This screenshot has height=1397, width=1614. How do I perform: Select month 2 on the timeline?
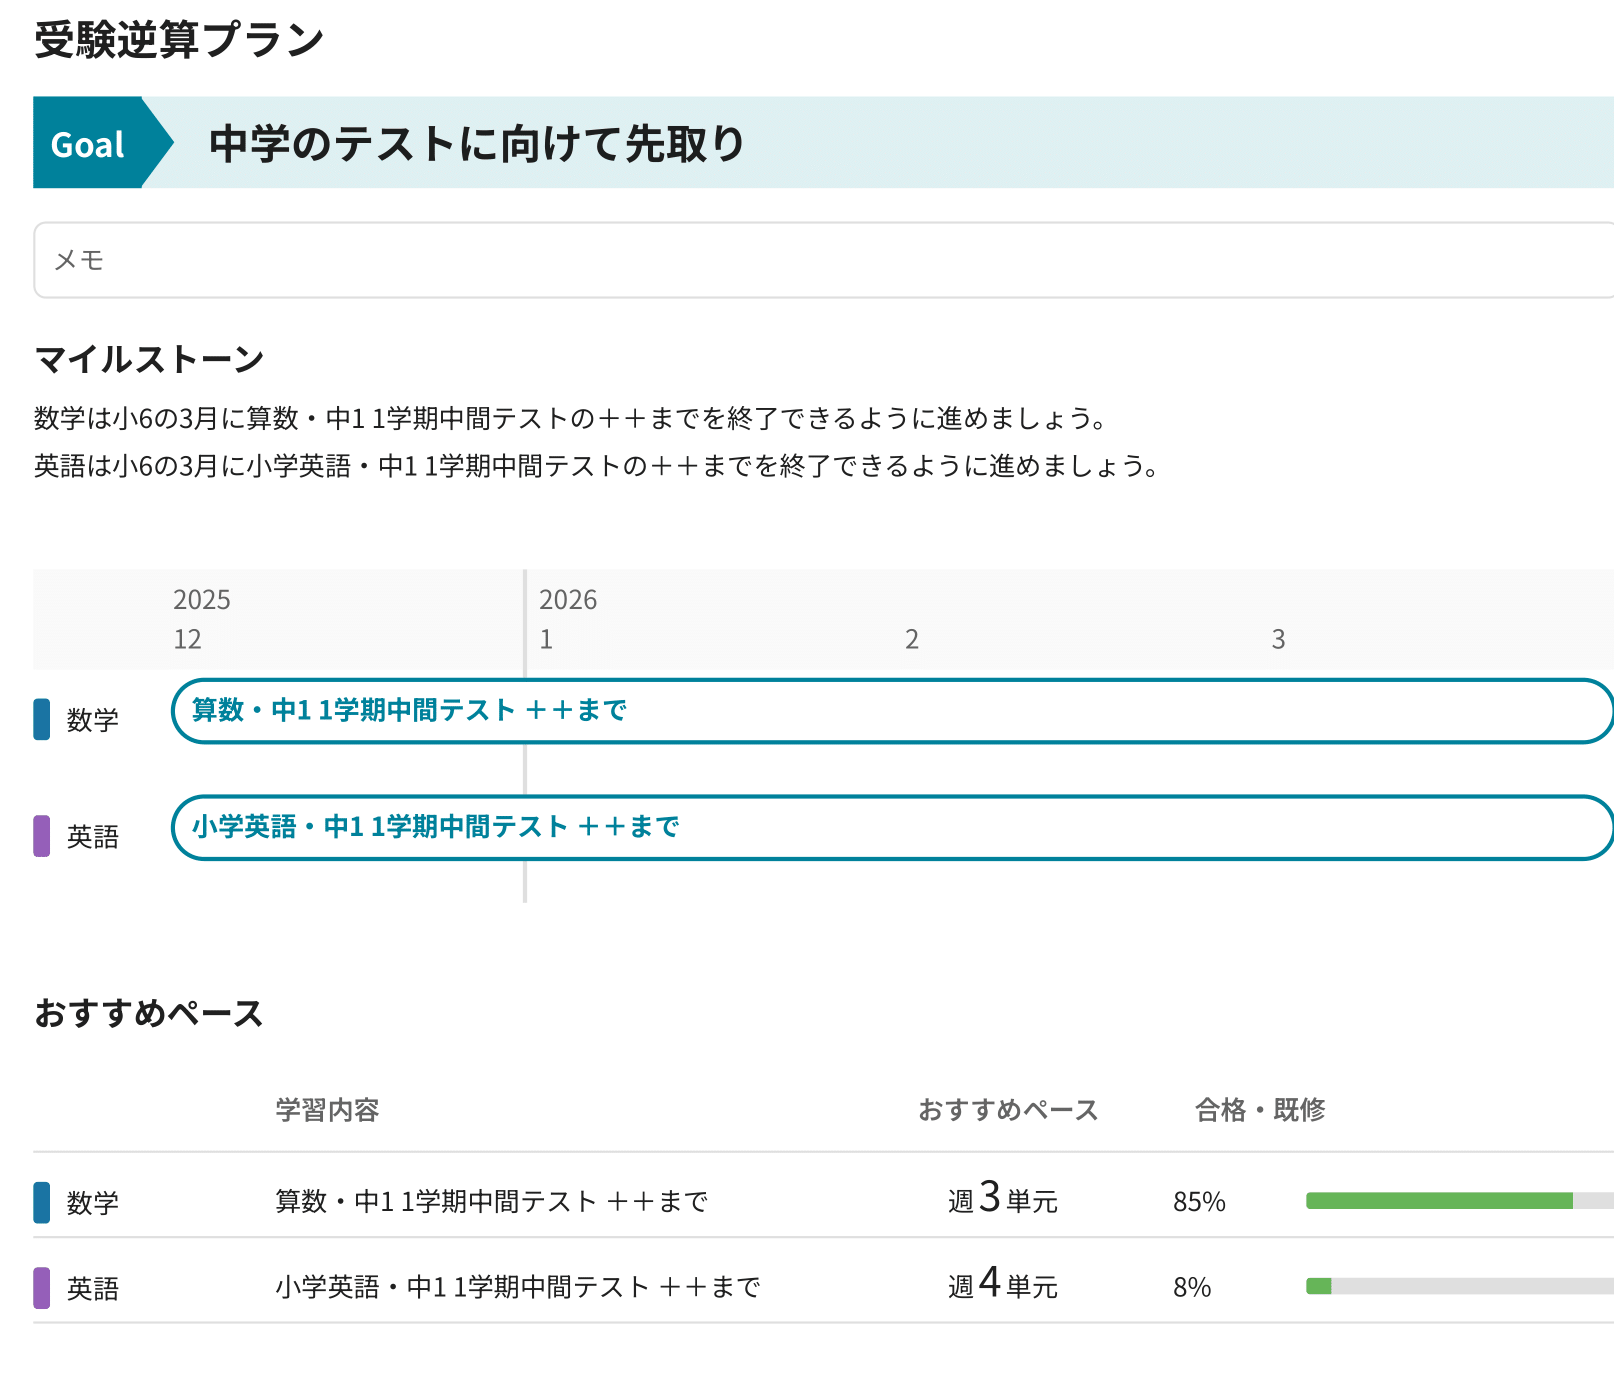pyautogui.click(x=912, y=639)
